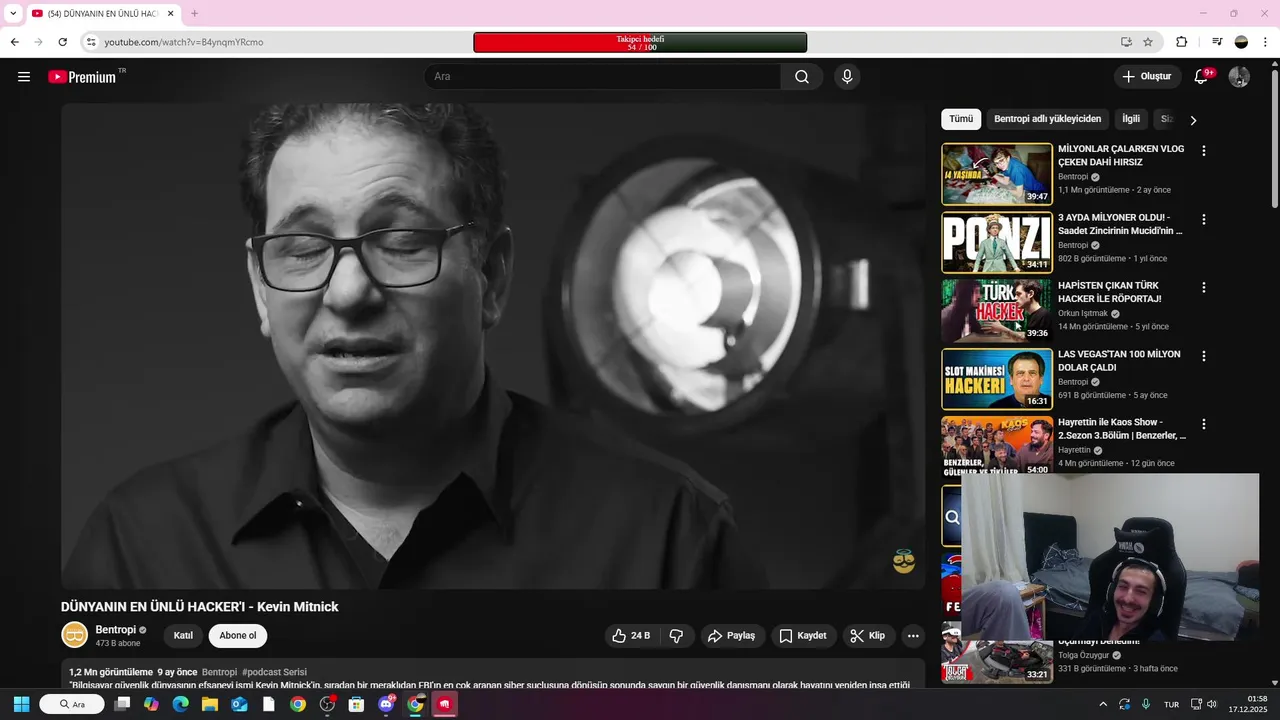The image size is (1280, 720).
Task: Click the Bentropi watermark on video
Action: tap(904, 561)
